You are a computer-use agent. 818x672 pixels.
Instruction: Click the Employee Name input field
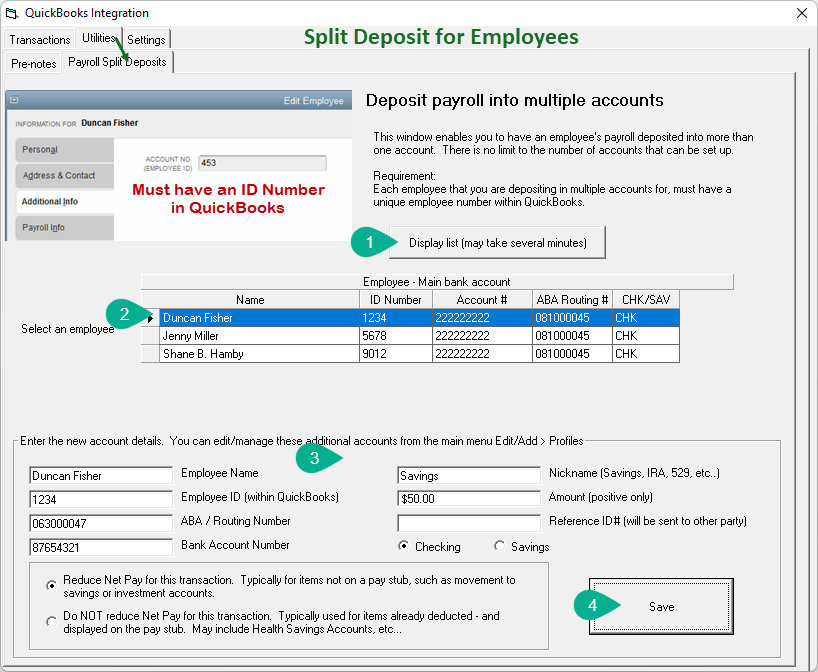[101, 475]
